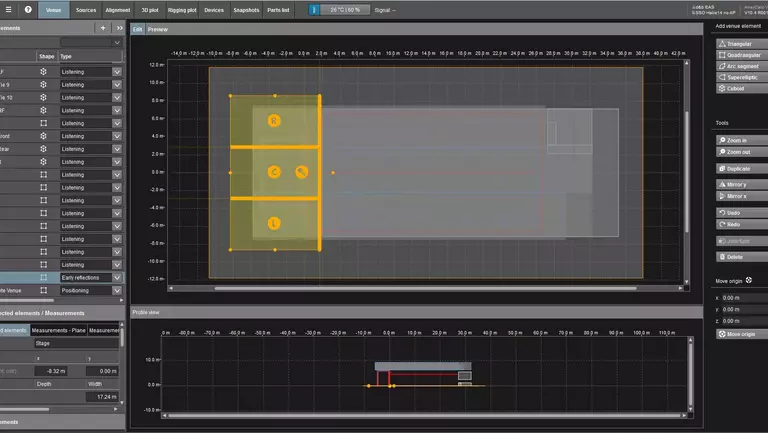Click the help question mark icon
The width and height of the screenshot is (768, 433).
(x=28, y=9)
